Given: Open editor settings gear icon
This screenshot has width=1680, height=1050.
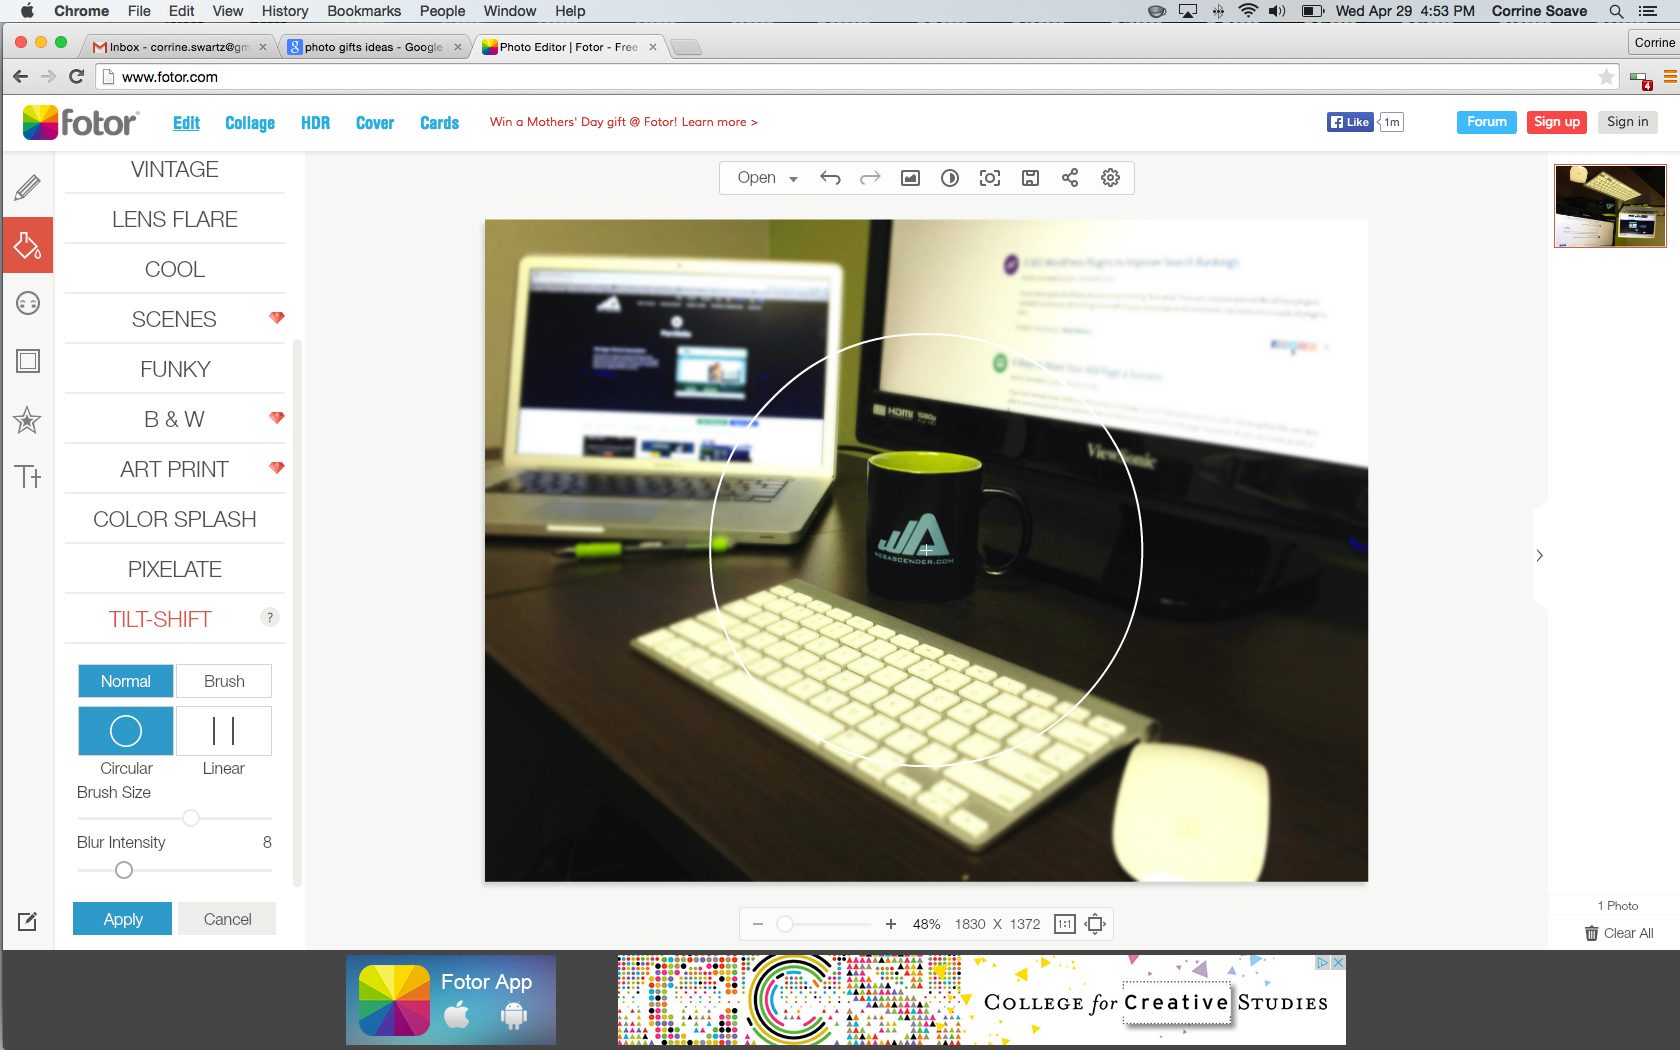Looking at the screenshot, I should (1110, 177).
